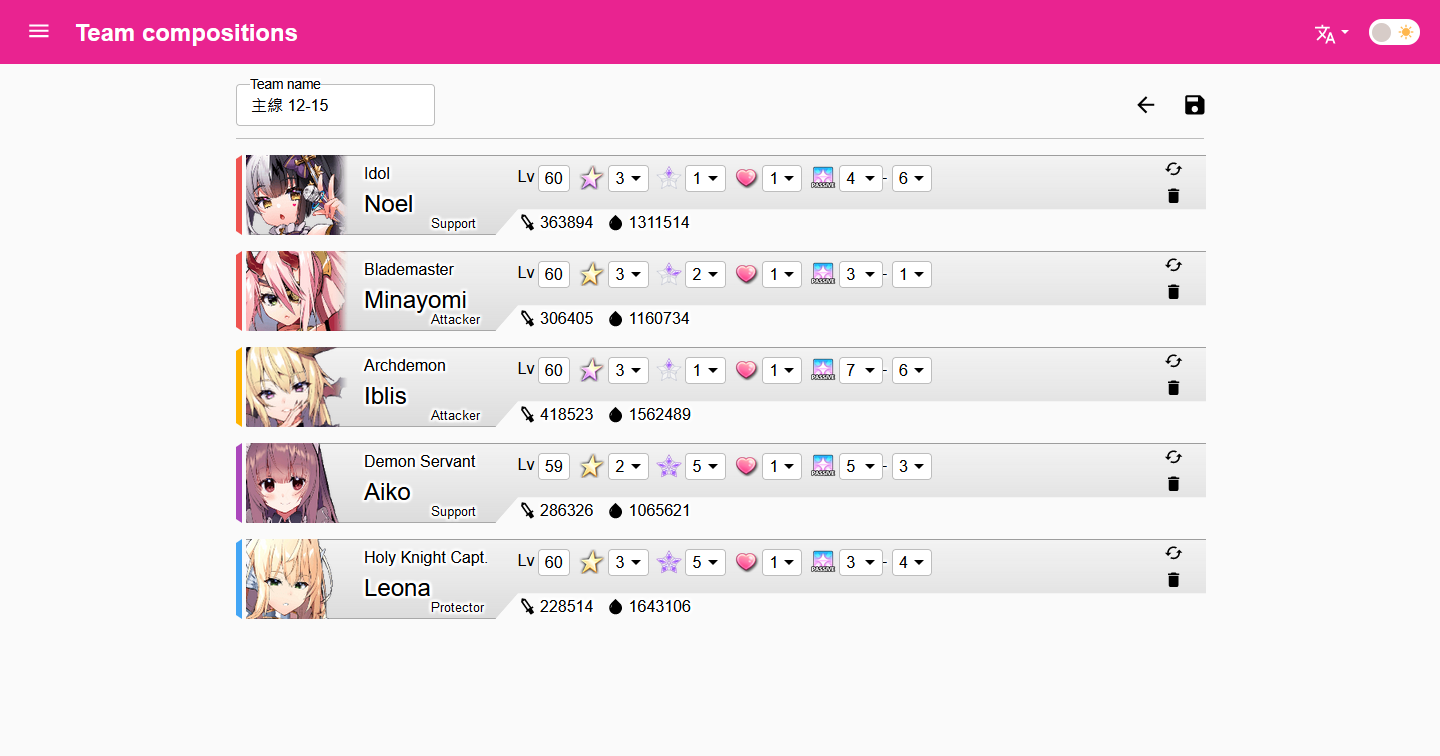Click the back arrow icon
Screen dimensions: 1440x756
pyautogui.click(x=1146, y=104)
